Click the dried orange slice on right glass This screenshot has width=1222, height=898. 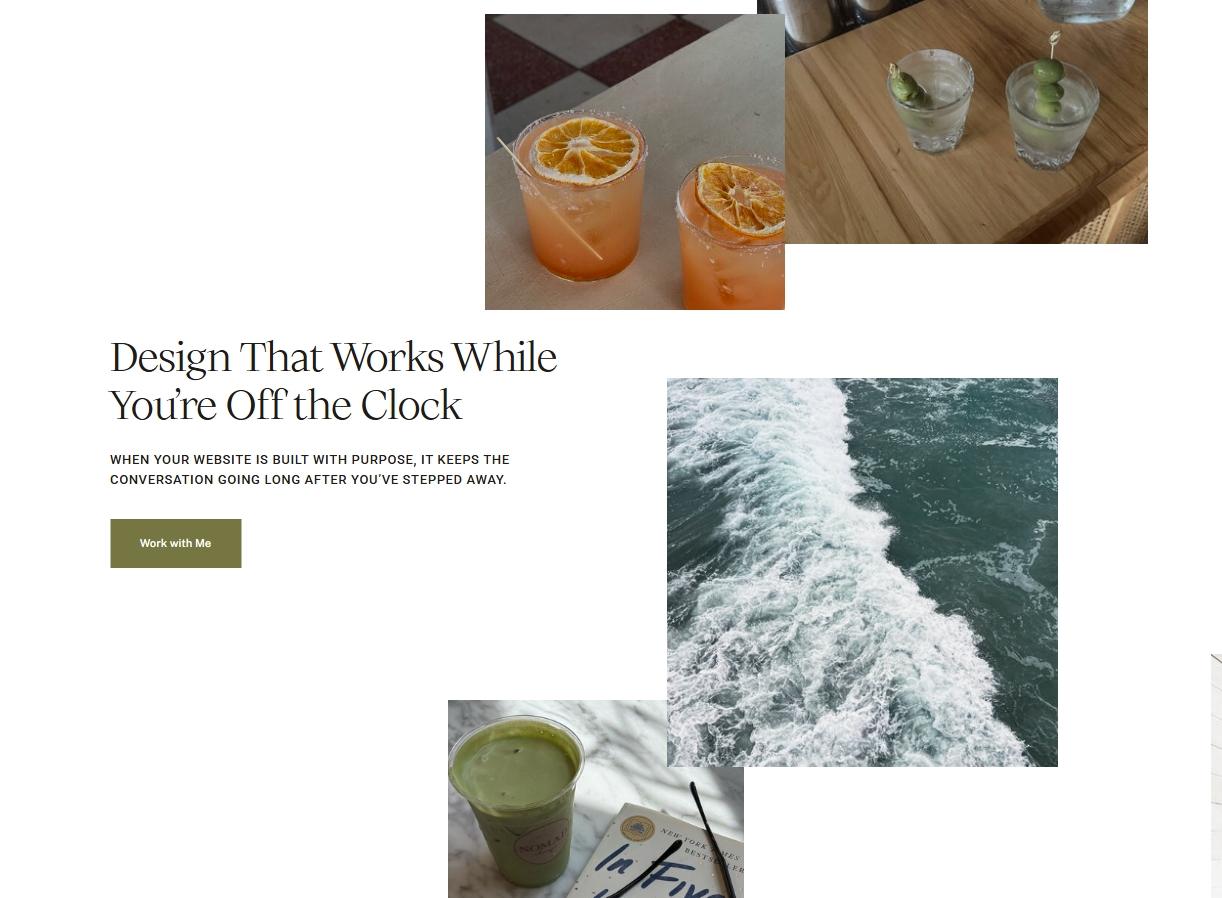point(741,198)
